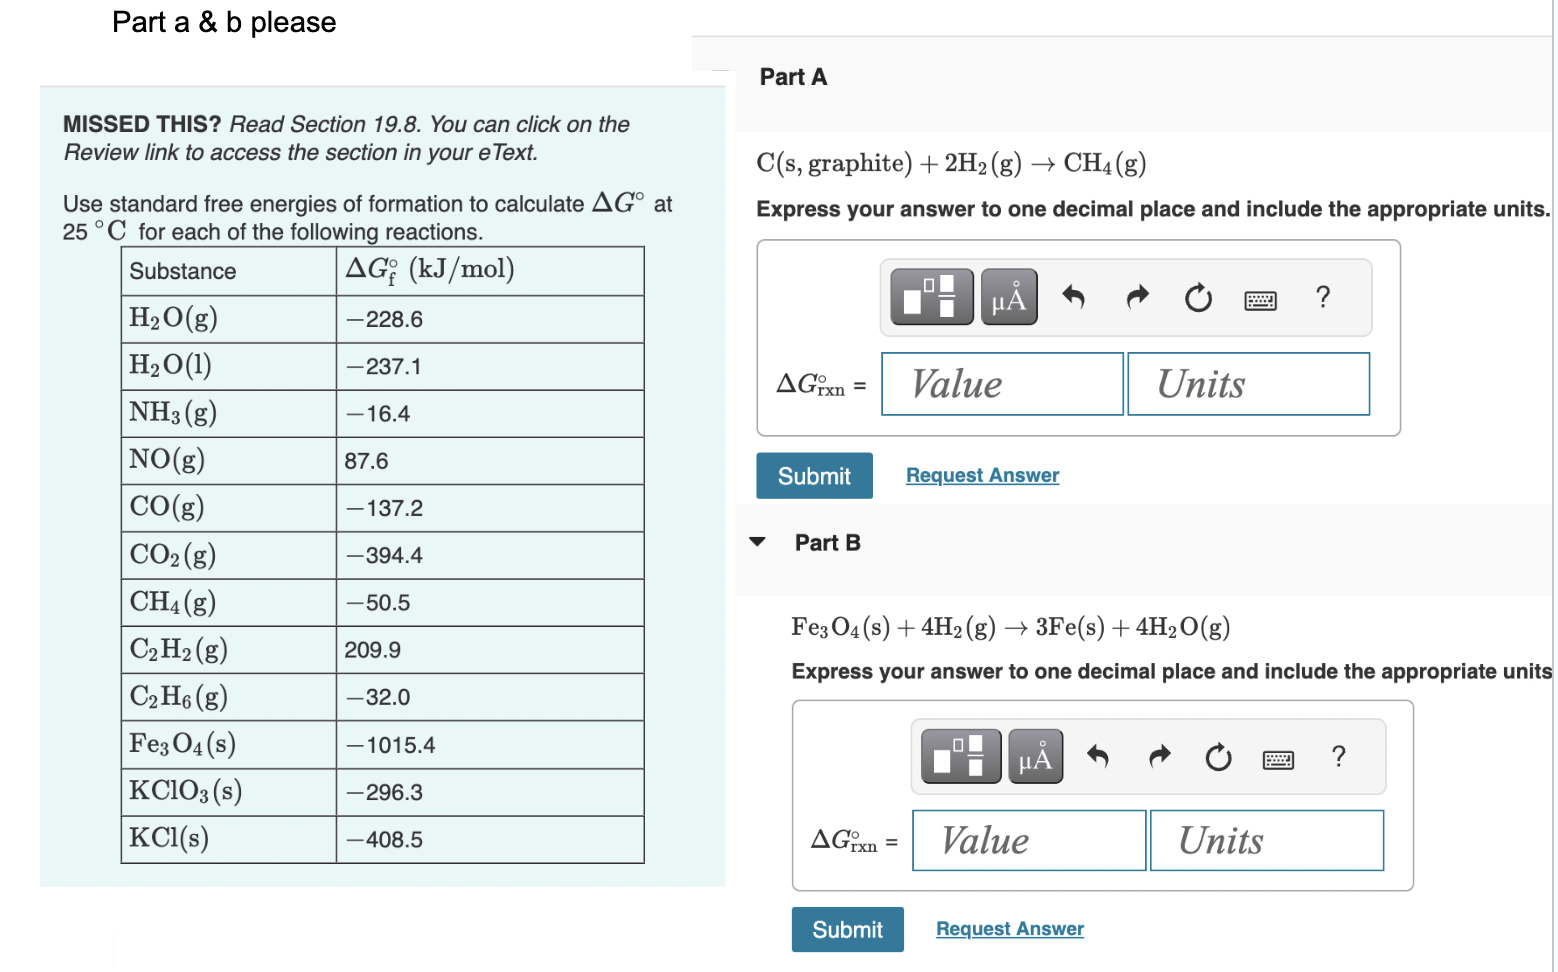
Task: Click the Value input field in Part A
Action: point(1001,383)
